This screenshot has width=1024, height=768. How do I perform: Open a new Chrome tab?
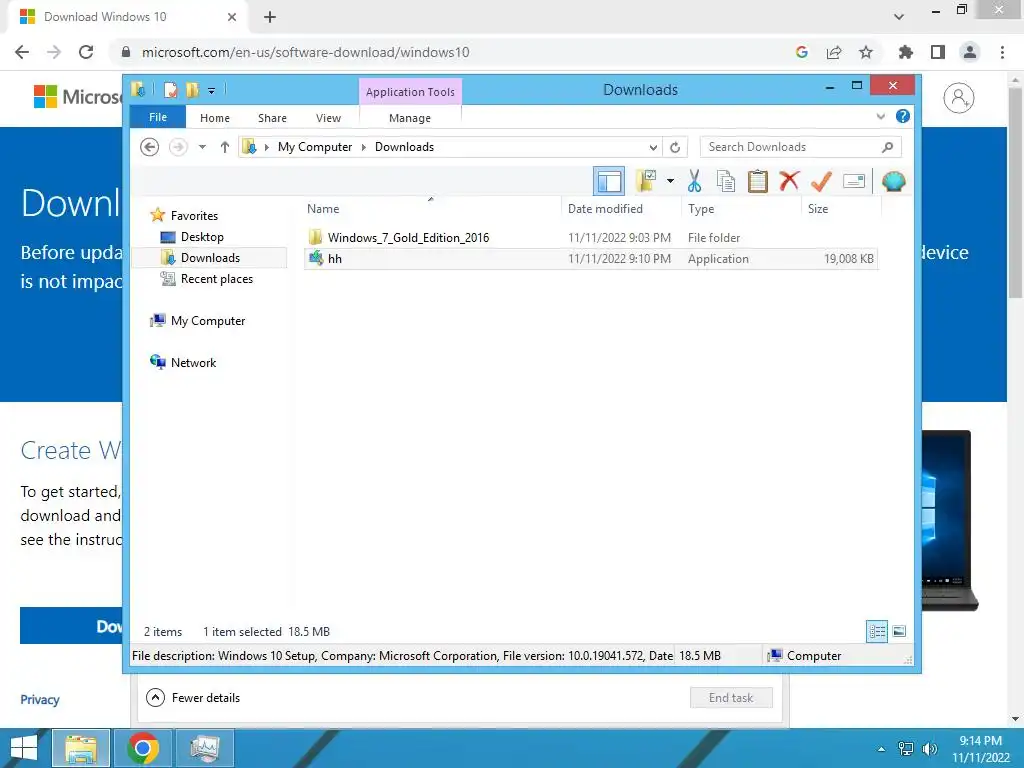pos(270,17)
